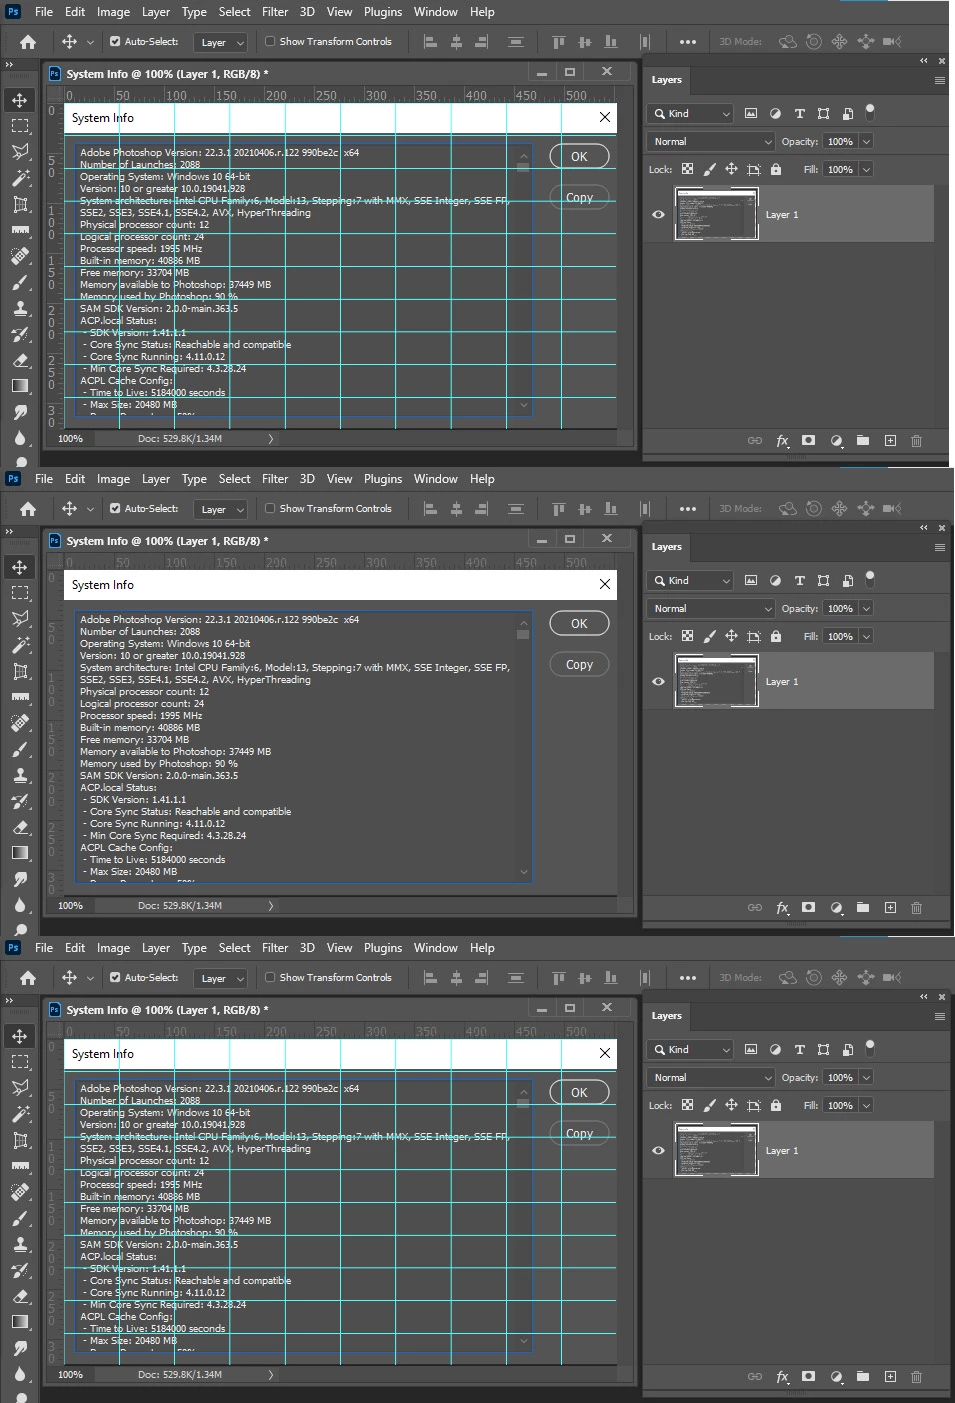Open the Filter menu in top menu bar
This screenshot has height=1403, width=955.
pyautogui.click(x=275, y=12)
